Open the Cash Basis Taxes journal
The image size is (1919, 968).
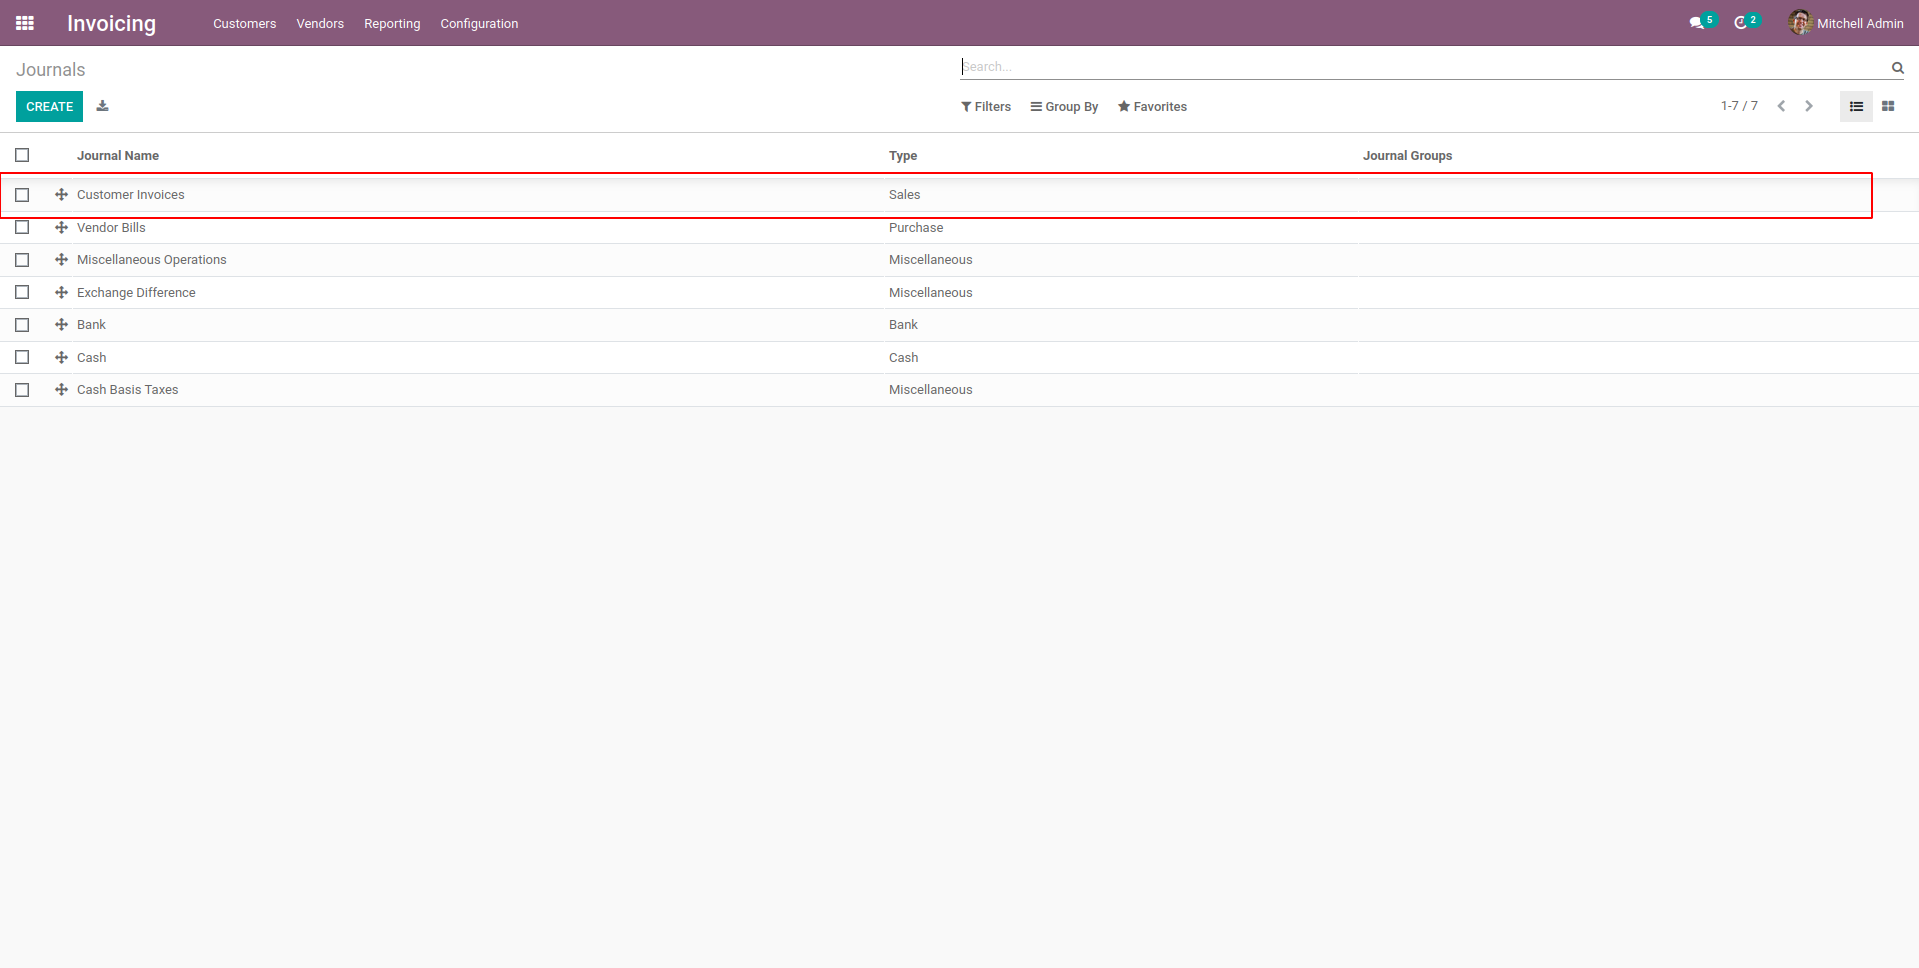(127, 390)
